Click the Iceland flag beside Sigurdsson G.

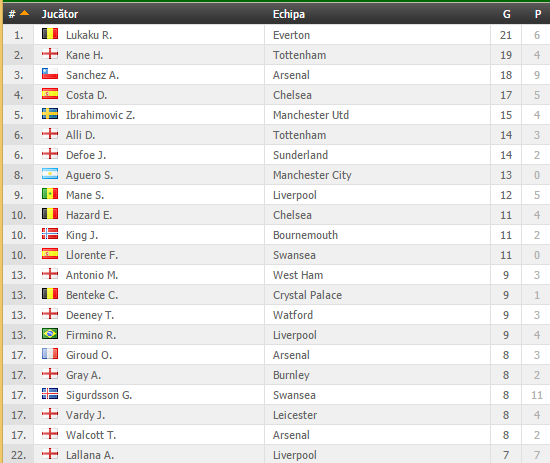tap(50, 394)
